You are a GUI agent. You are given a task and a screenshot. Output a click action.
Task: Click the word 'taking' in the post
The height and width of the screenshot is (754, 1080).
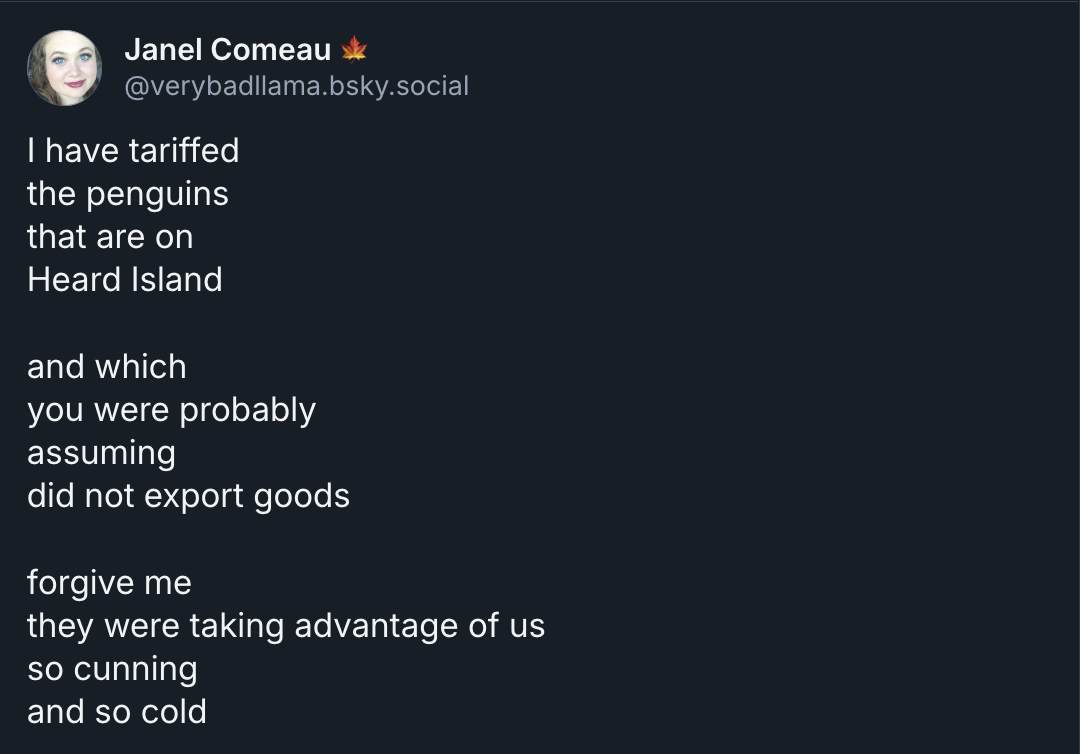pos(237,627)
